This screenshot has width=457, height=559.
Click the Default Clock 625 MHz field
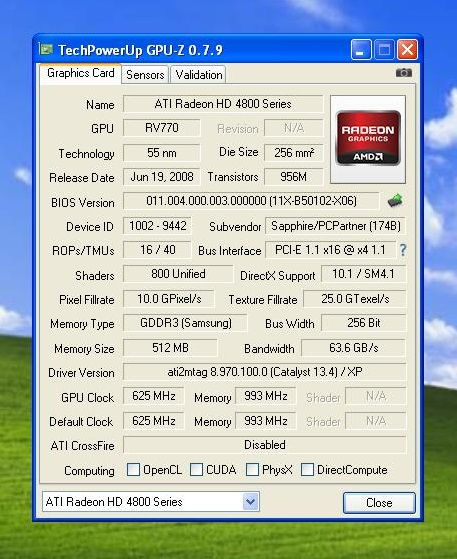point(154,421)
